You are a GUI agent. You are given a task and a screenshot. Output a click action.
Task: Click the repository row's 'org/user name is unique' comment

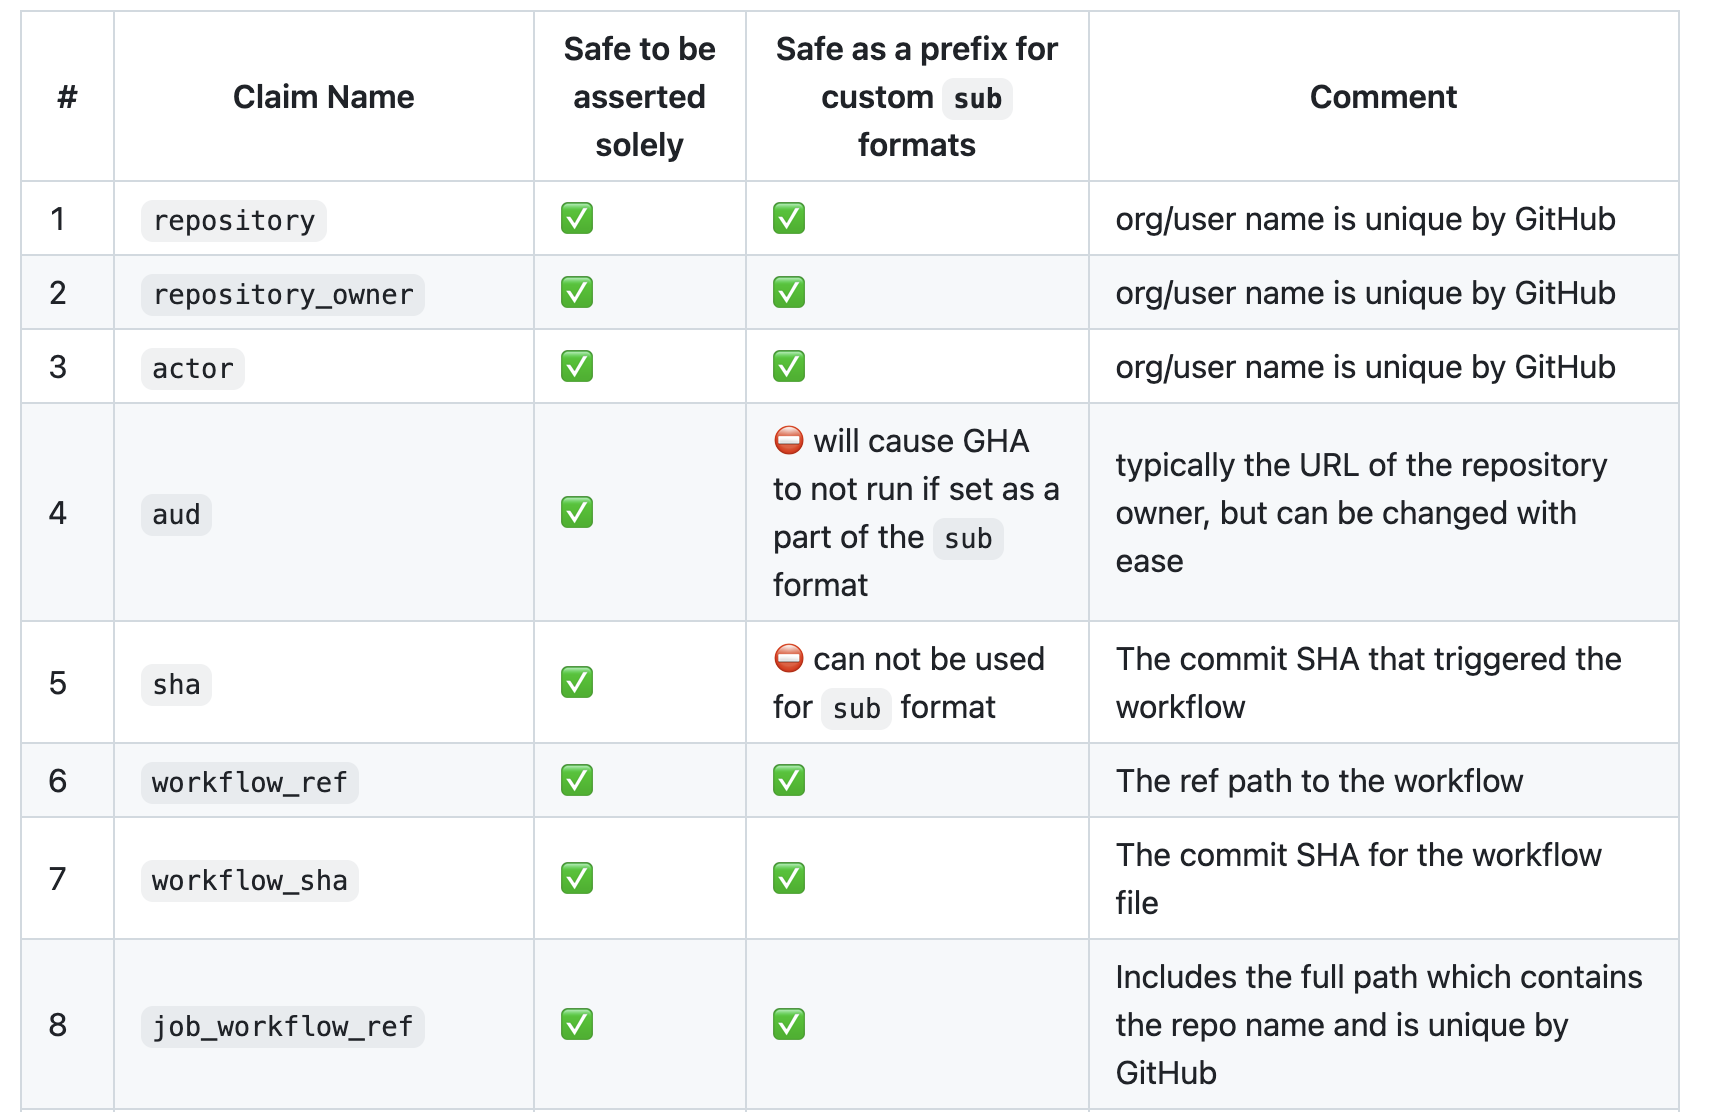pyautogui.click(x=1365, y=219)
